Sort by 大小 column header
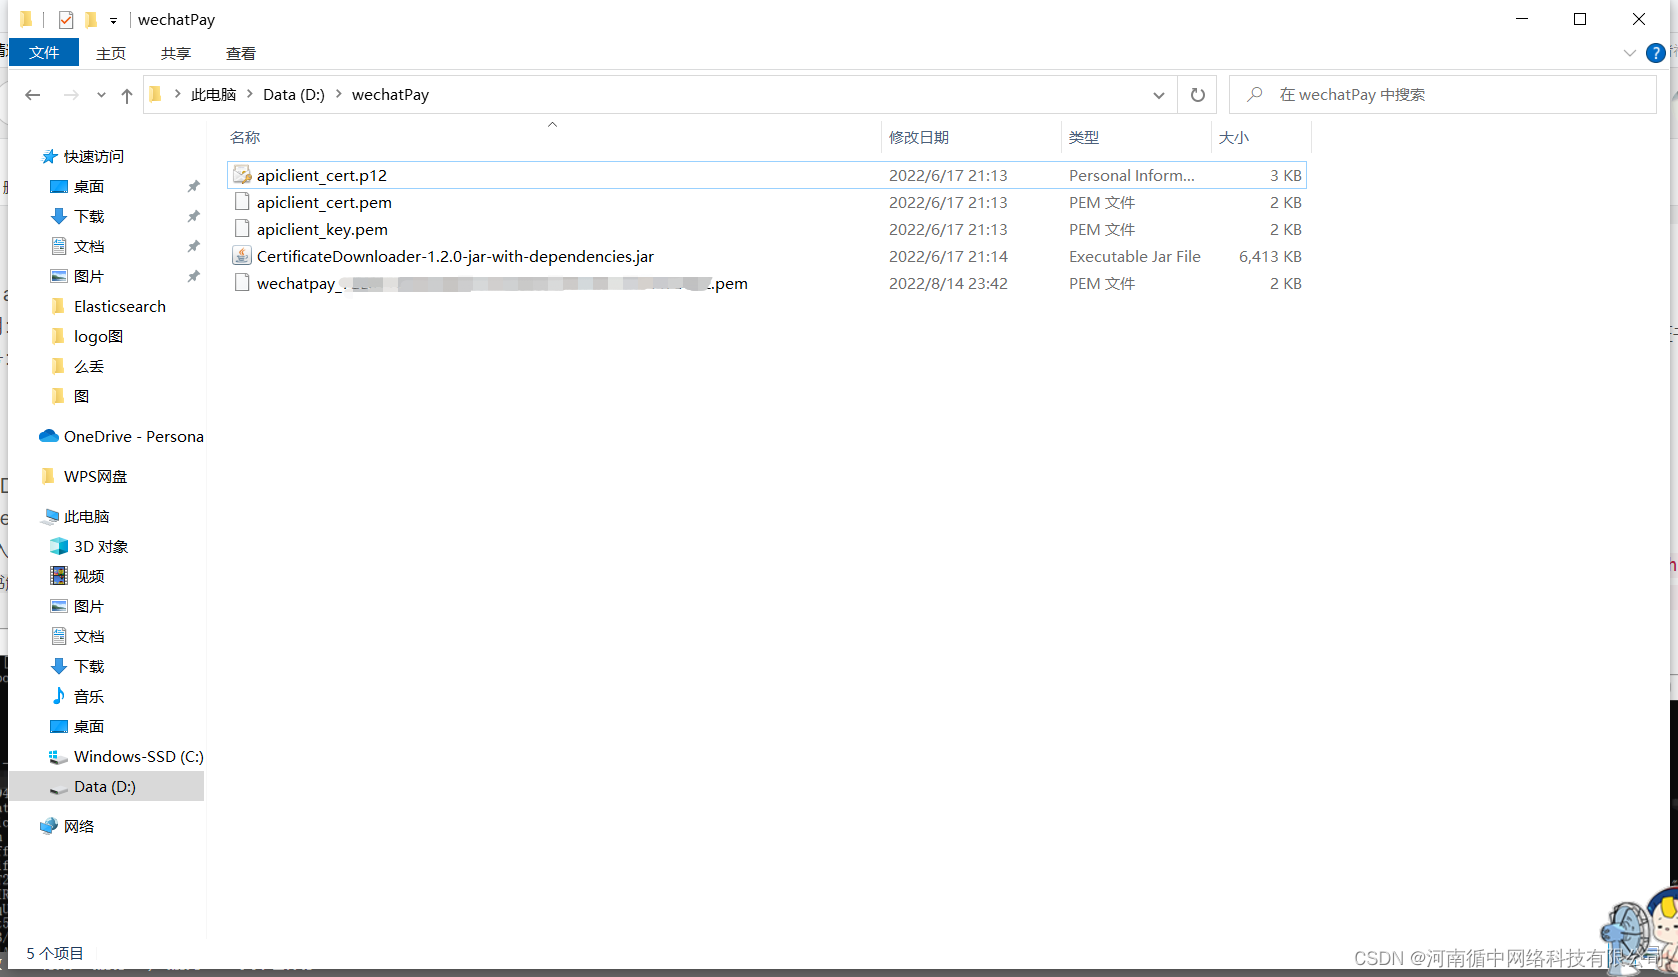Screen dimensions: 1678x977 tap(1234, 138)
